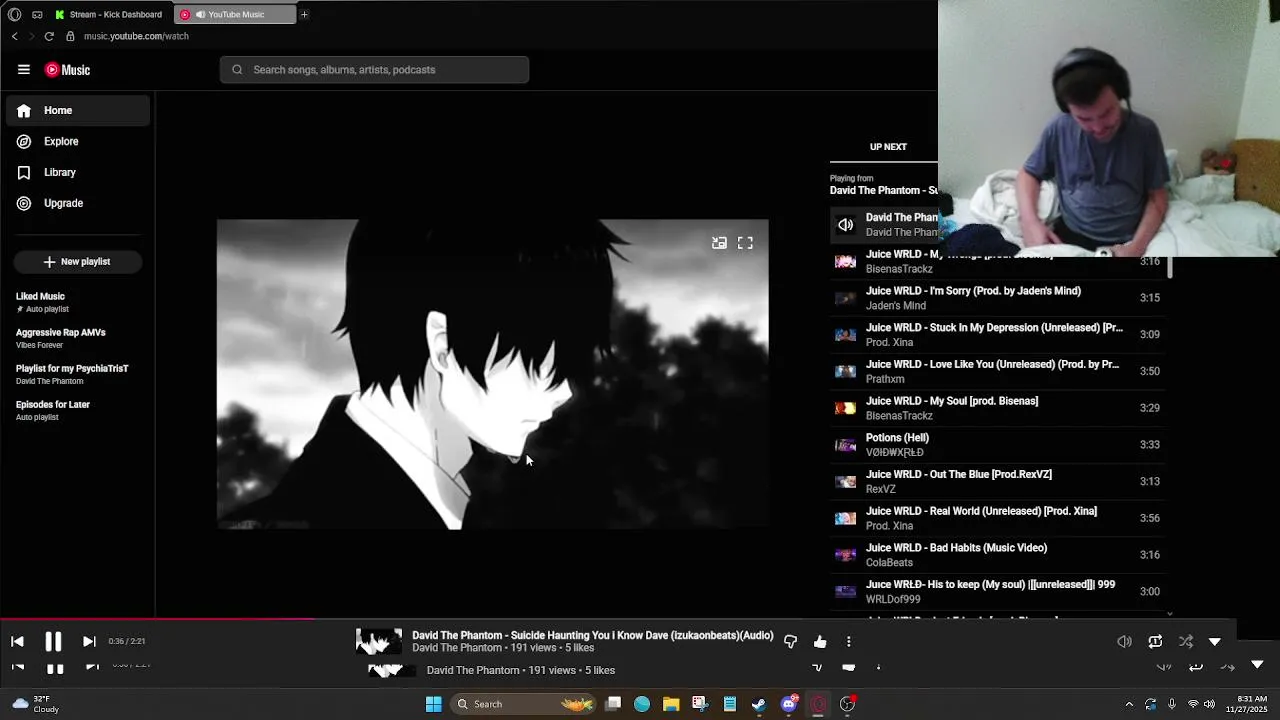
Task: Open the weather widget showing 32°F
Action: (35, 704)
